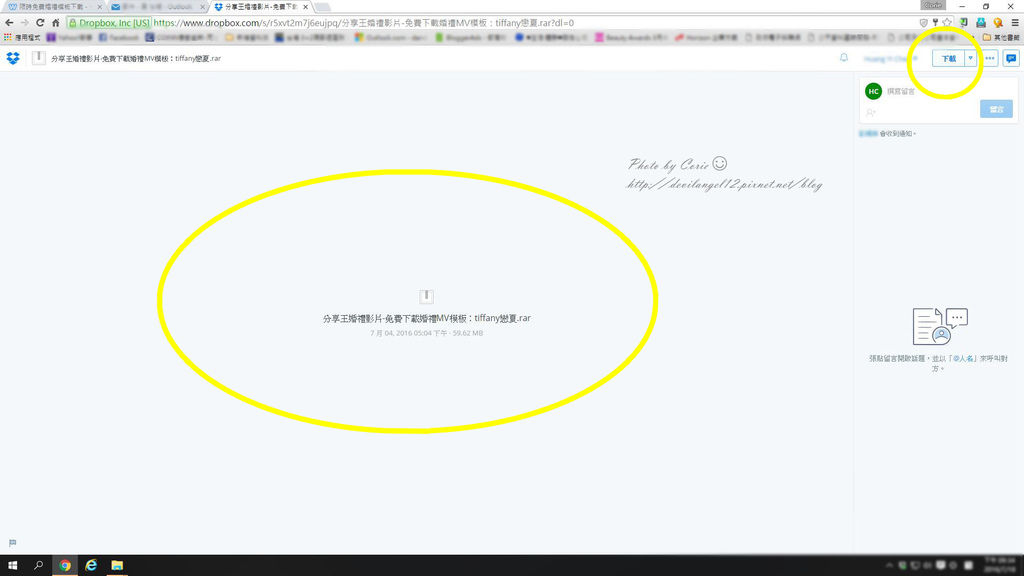Click the blue extension icon in the Chrome toolbar
This screenshot has width=1024, height=576.
click(x=981, y=23)
